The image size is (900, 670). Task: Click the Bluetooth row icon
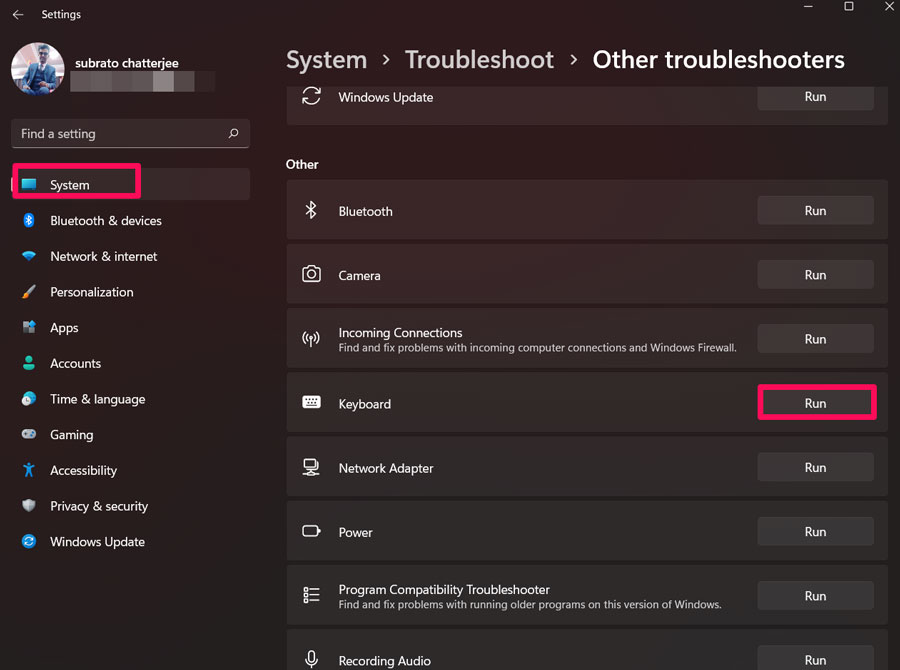[311, 210]
